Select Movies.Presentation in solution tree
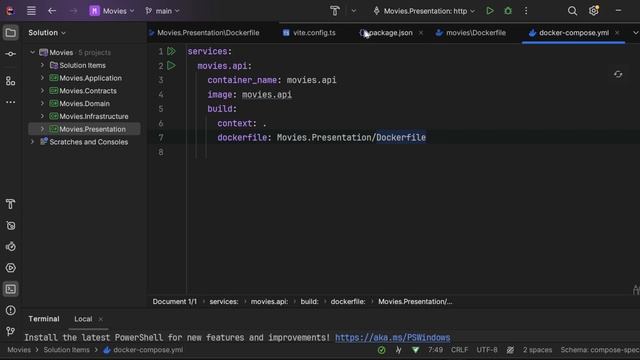Viewport: 640px width, 360px height. pos(84,129)
